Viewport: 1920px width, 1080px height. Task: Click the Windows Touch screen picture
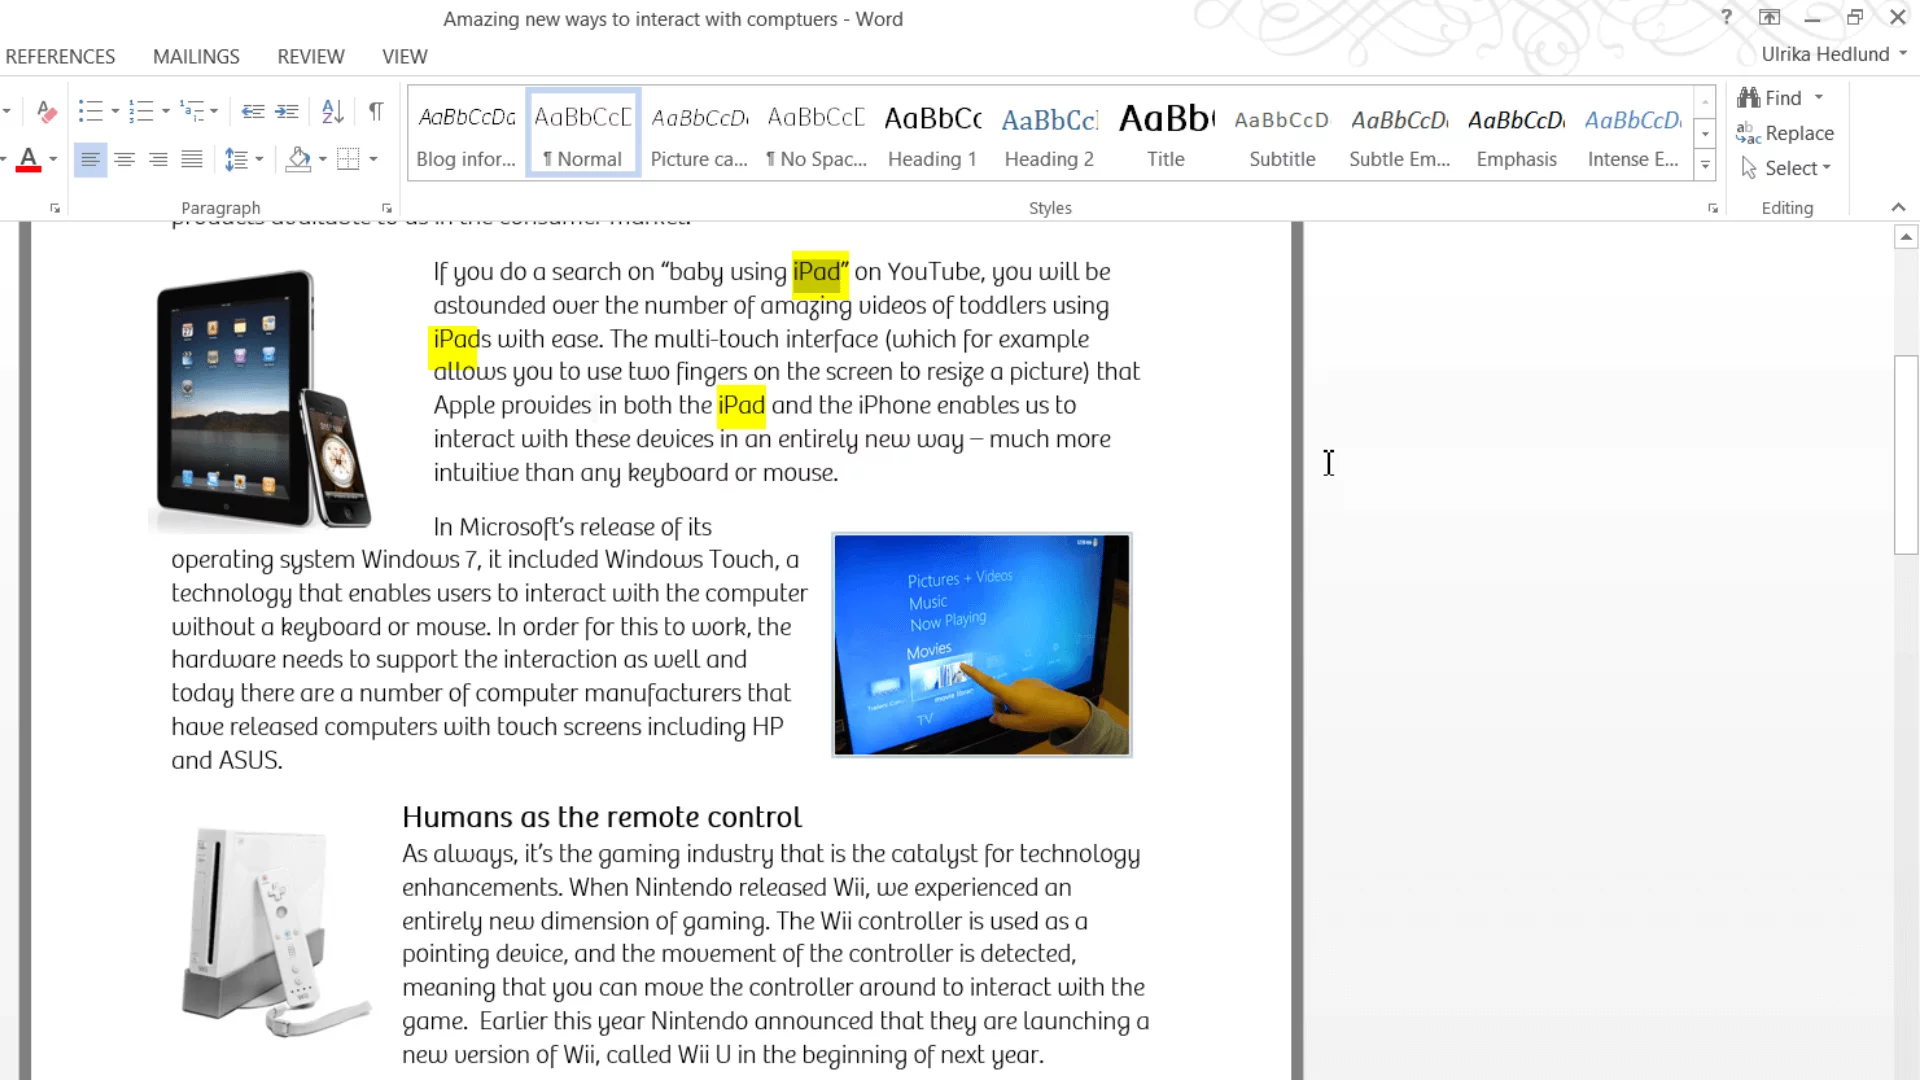(981, 645)
